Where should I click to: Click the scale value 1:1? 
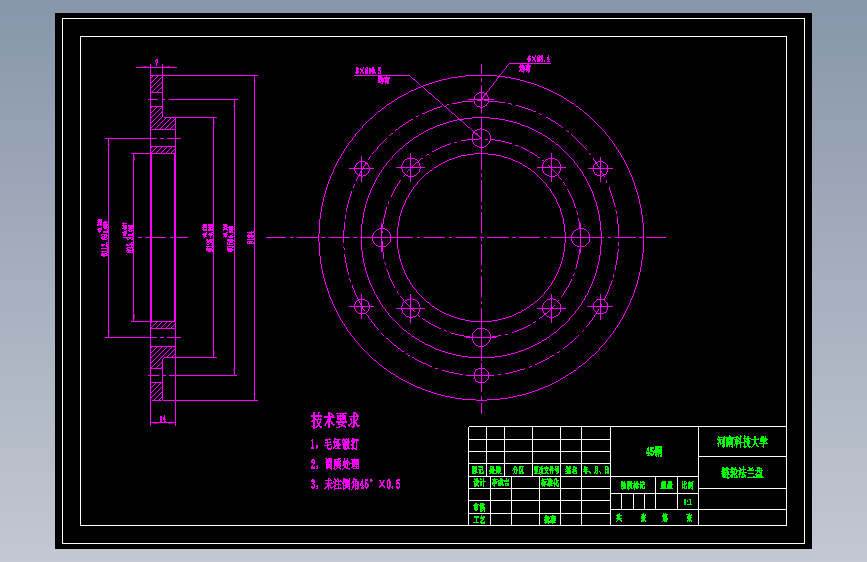click(x=688, y=502)
